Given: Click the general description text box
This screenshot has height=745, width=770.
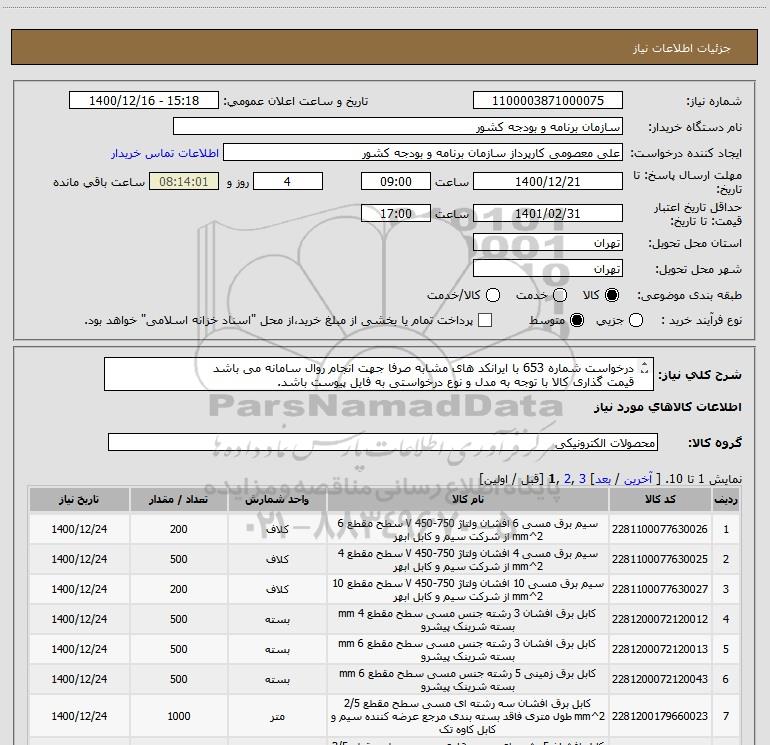Looking at the screenshot, I should [x=379, y=375].
